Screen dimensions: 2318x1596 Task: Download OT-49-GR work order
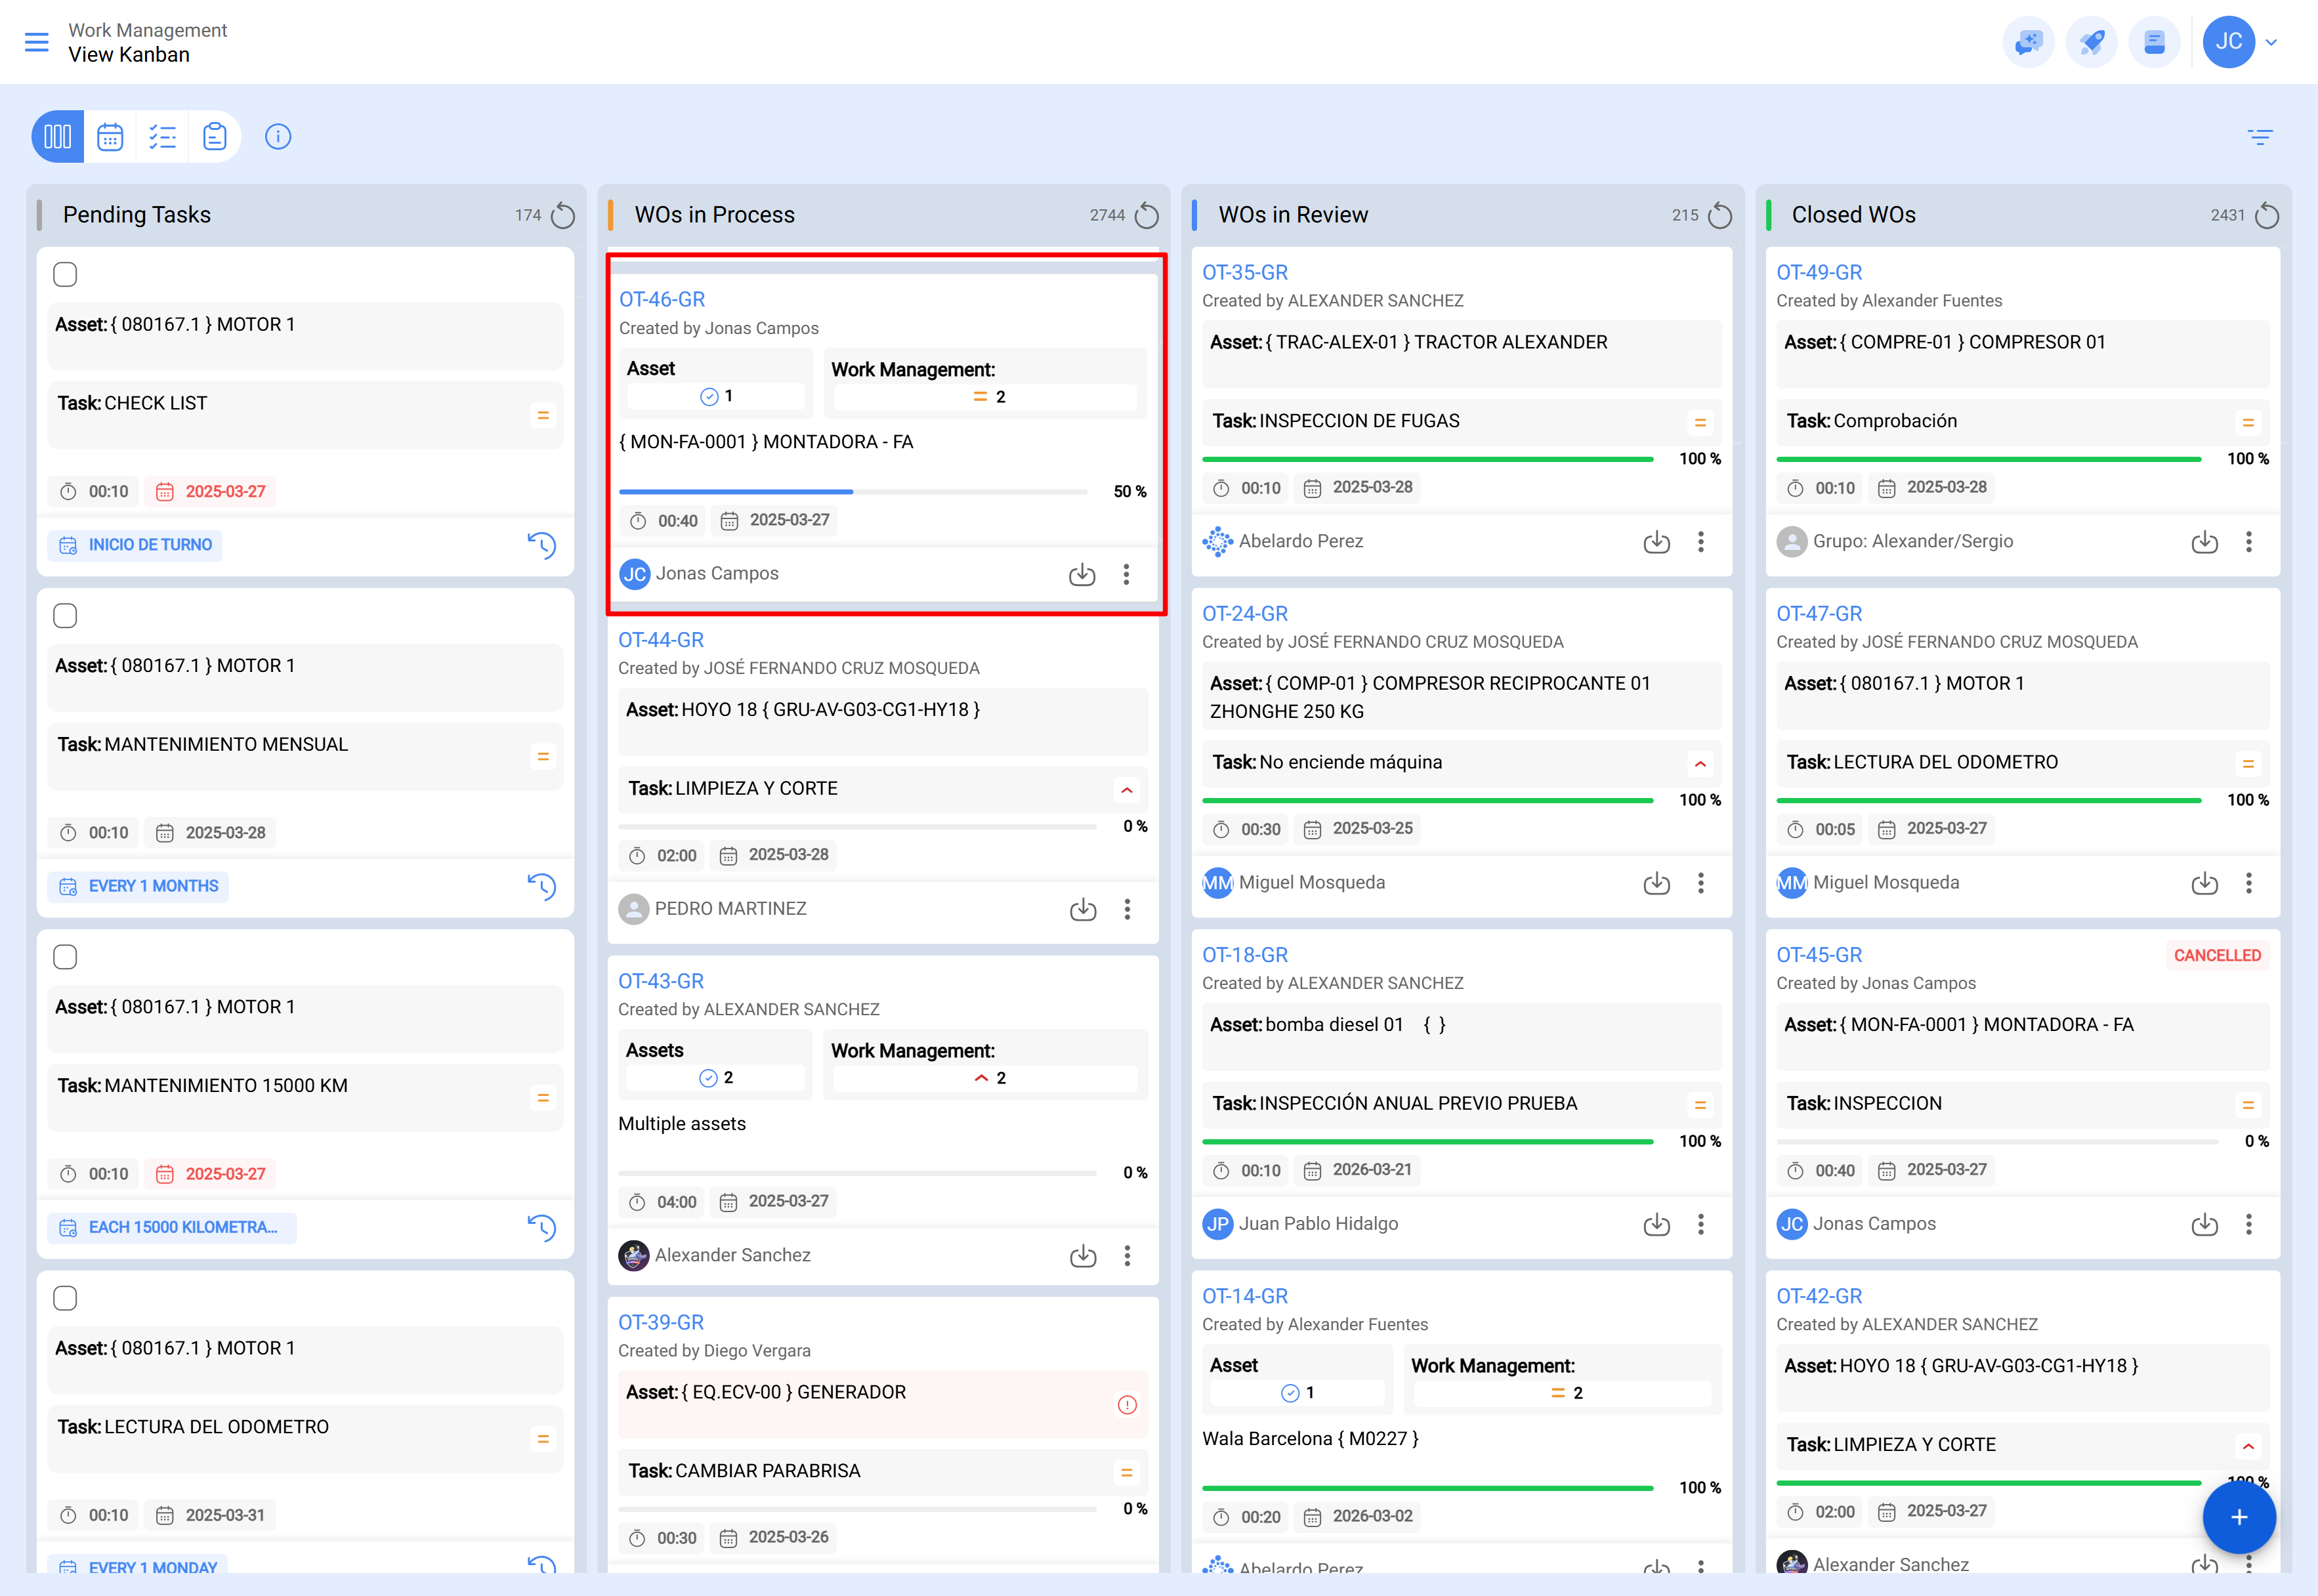(2205, 542)
